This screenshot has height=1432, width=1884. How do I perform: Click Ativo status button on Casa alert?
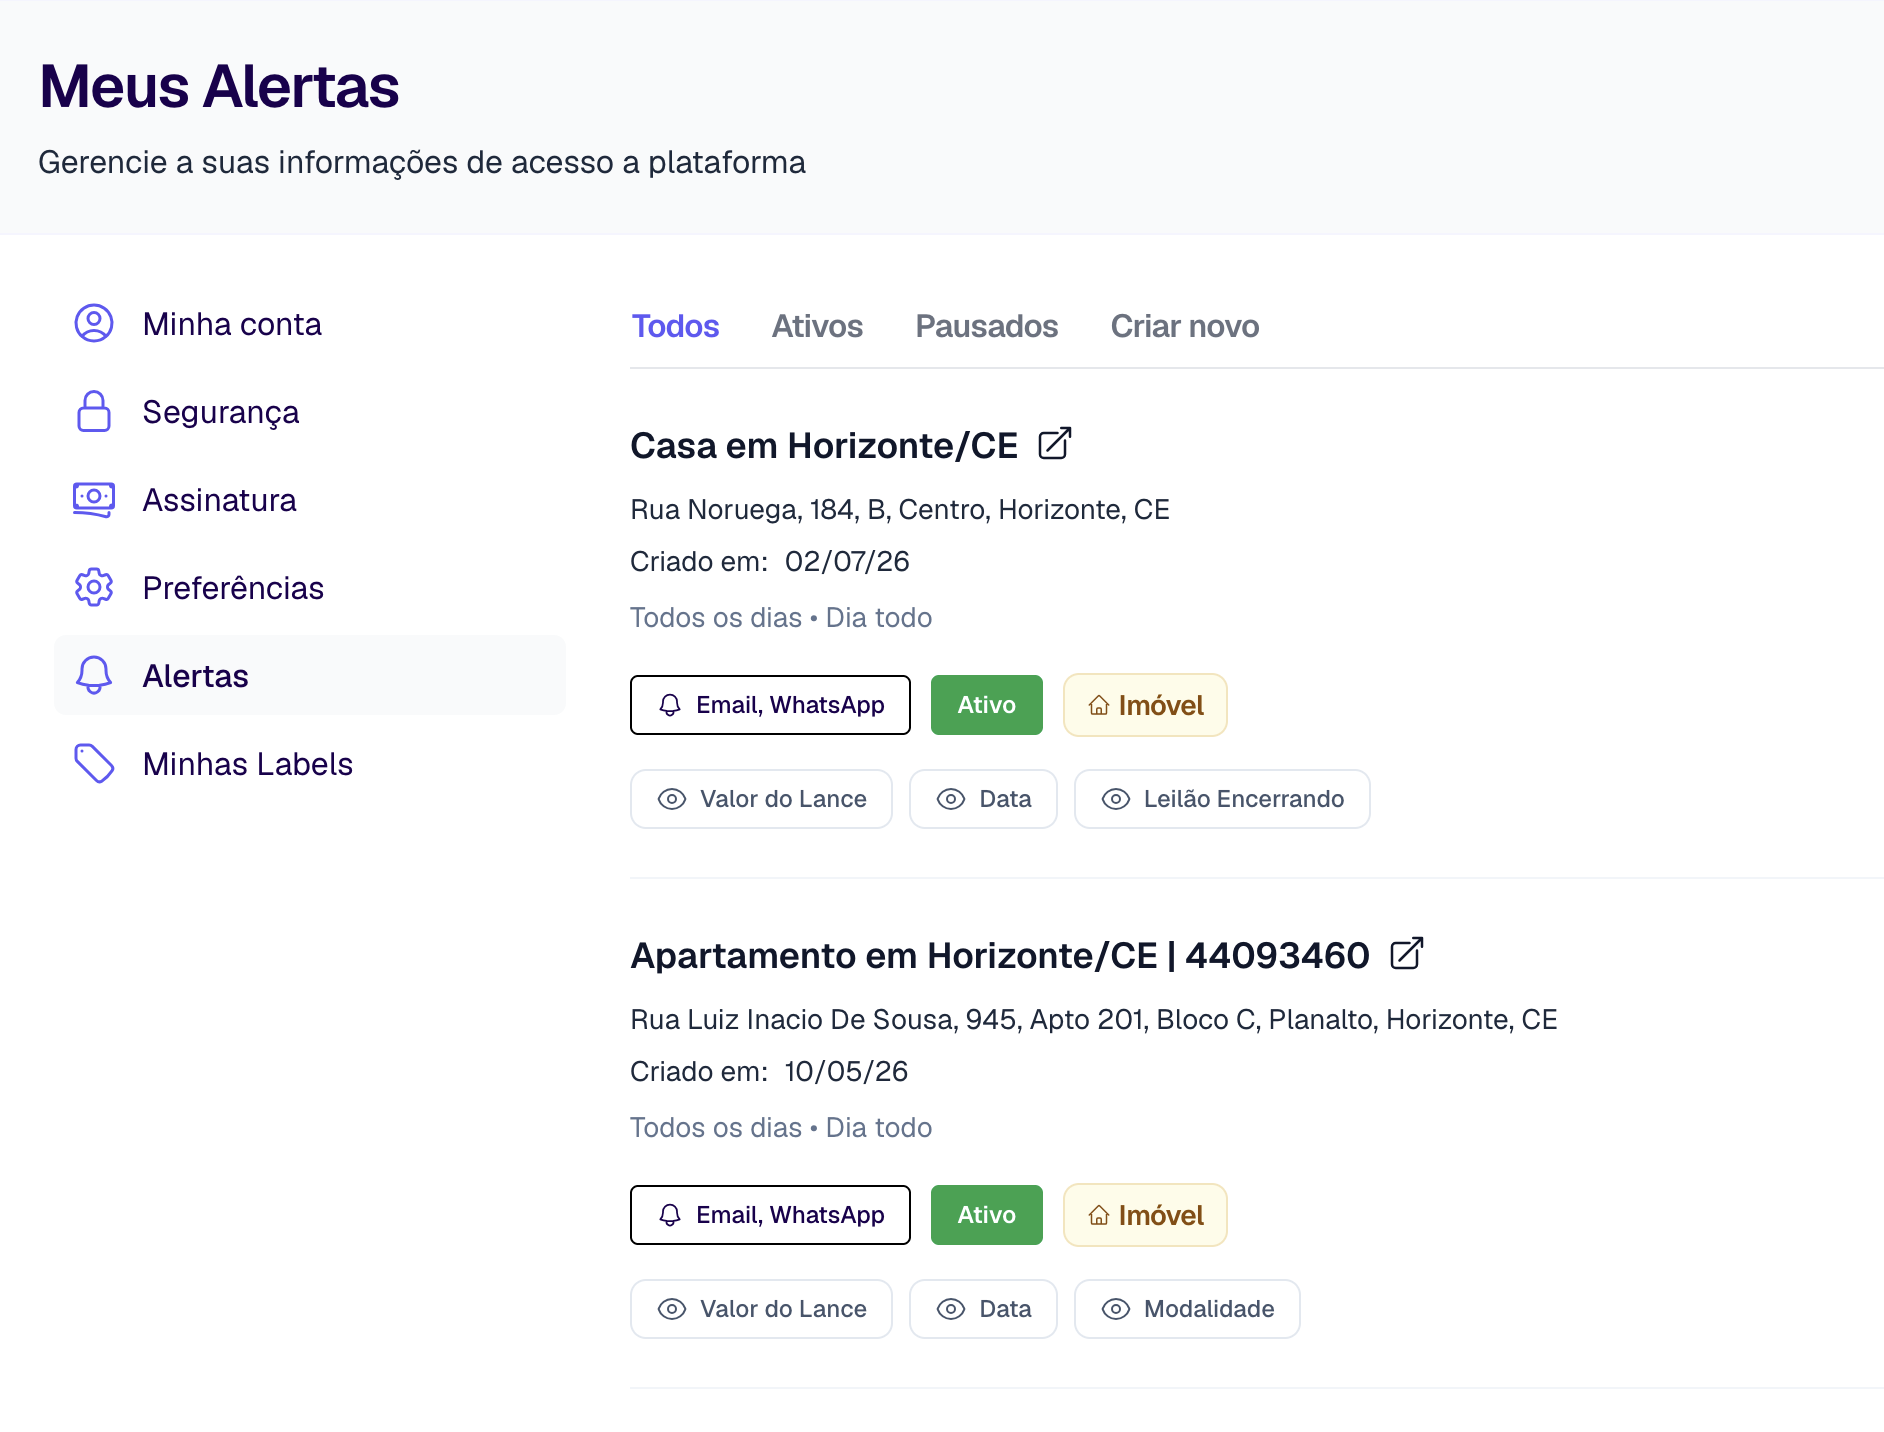tap(987, 705)
